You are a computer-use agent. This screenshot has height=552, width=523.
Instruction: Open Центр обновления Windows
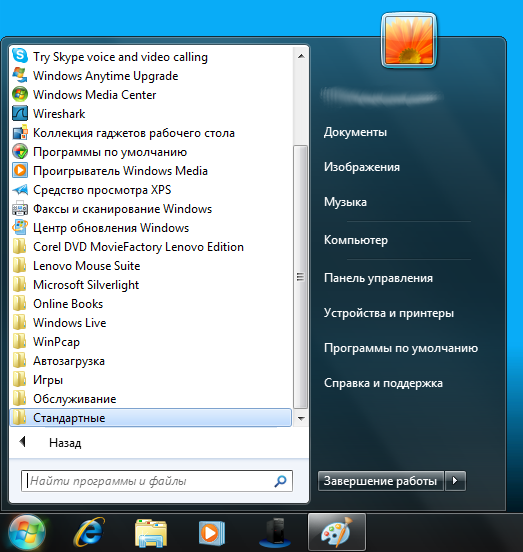(151, 228)
